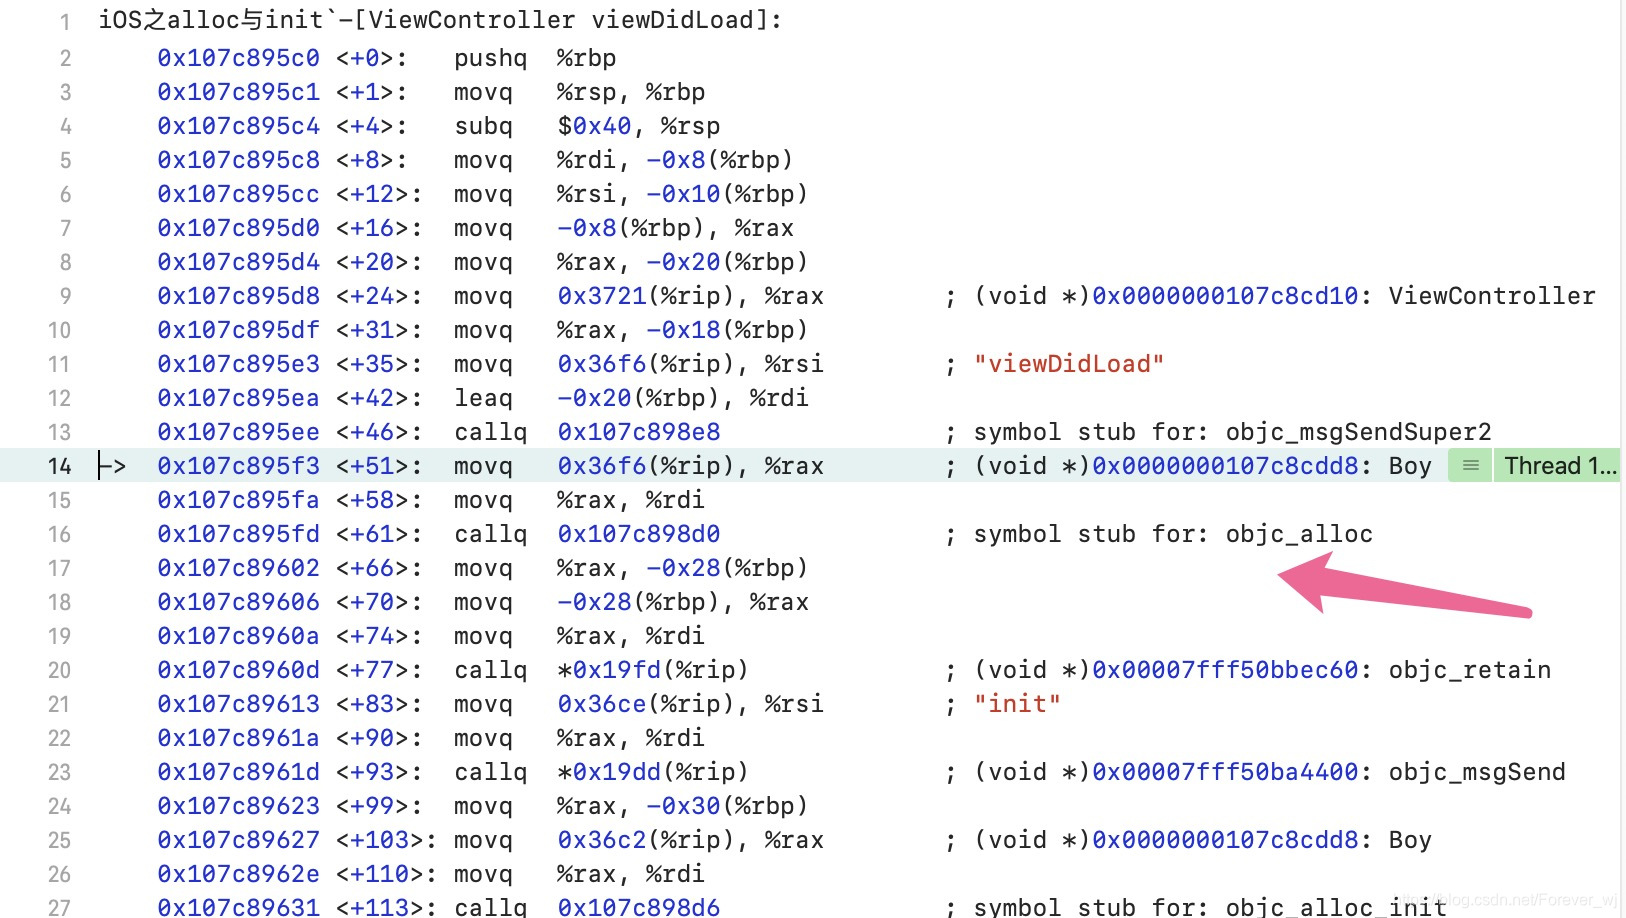Click address 0x107c895df on line 10

coord(238,330)
